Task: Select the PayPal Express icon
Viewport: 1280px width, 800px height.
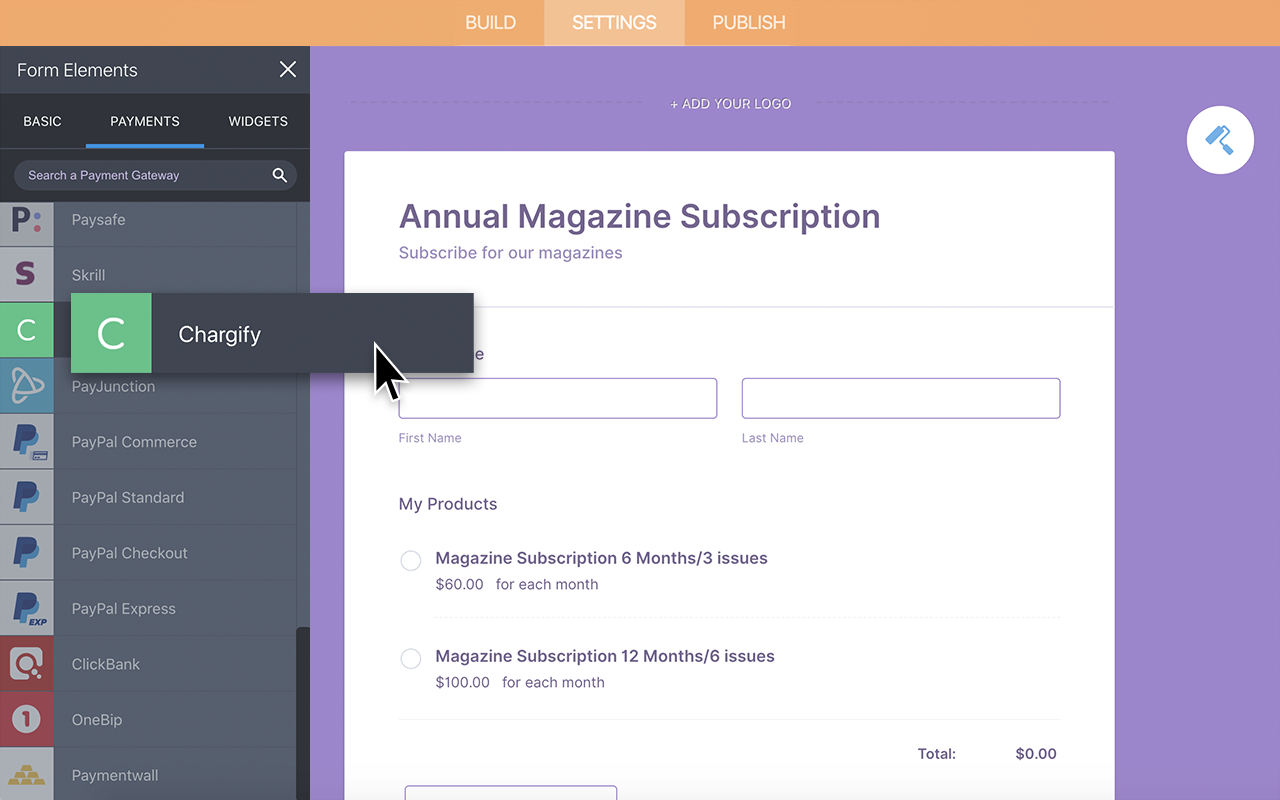Action: click(x=27, y=608)
